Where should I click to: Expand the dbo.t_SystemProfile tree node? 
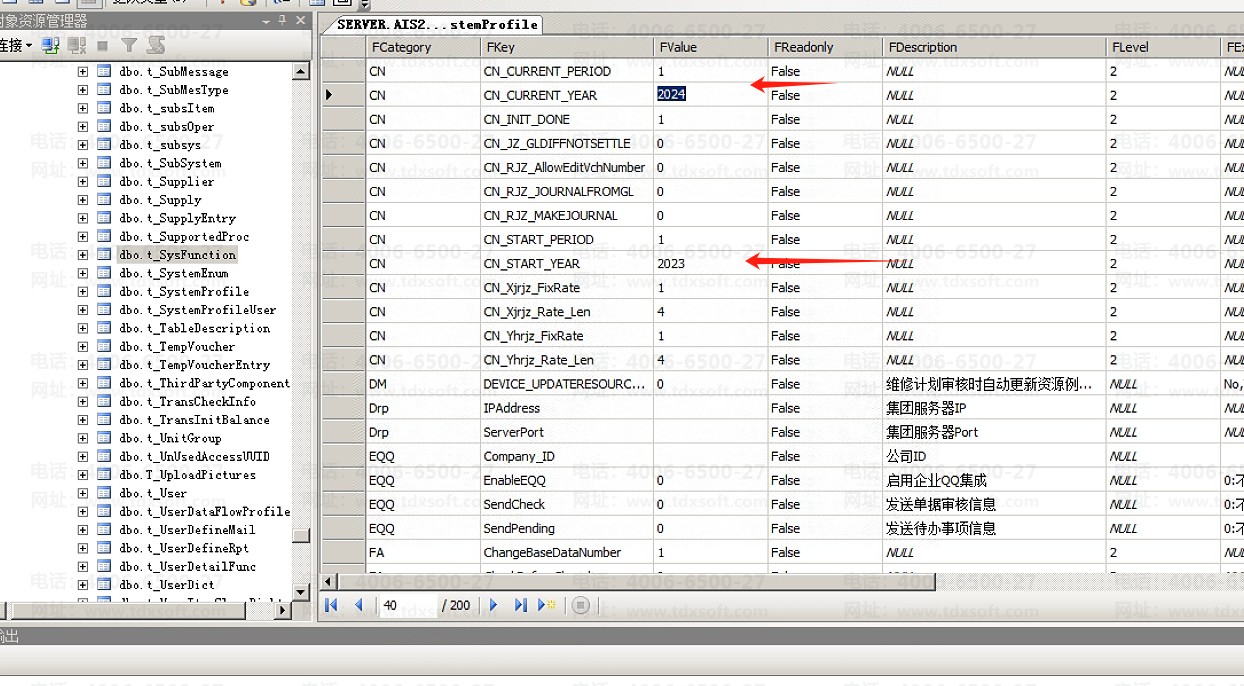[x=83, y=291]
